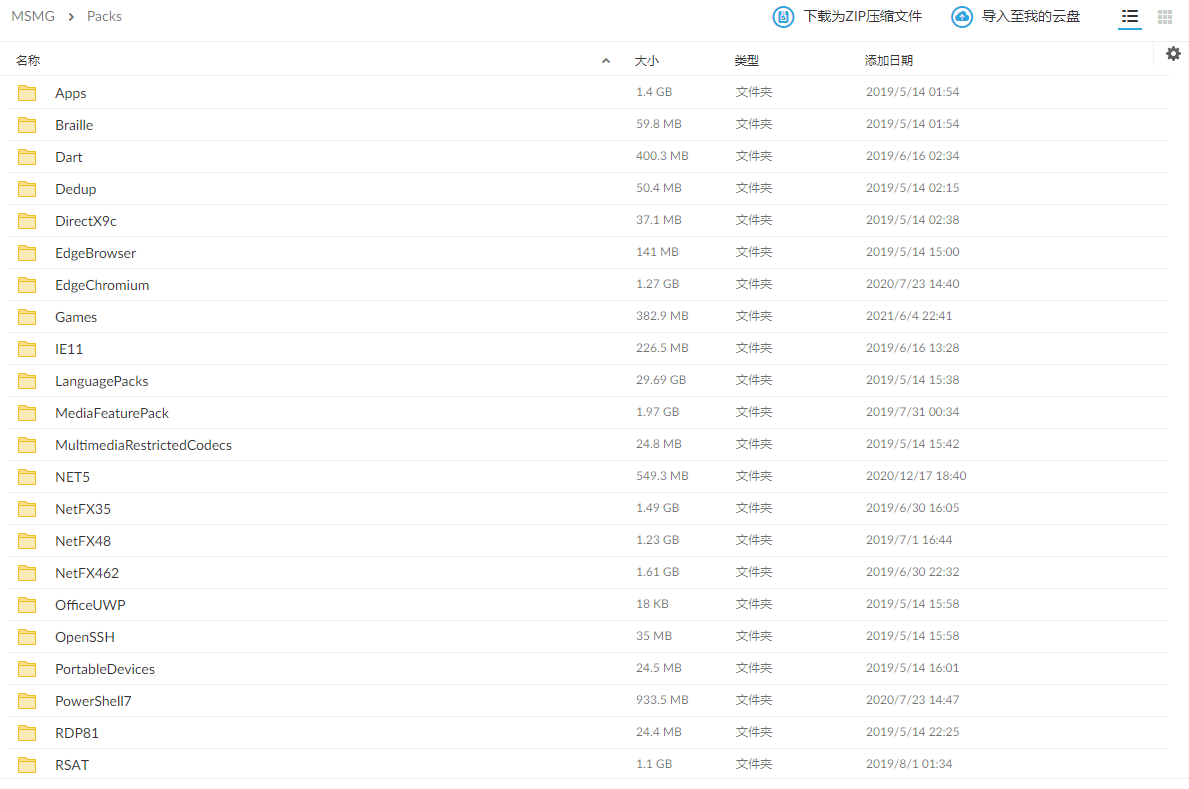
Task: Click the EdgeBrowser folder icon
Action: [27, 253]
